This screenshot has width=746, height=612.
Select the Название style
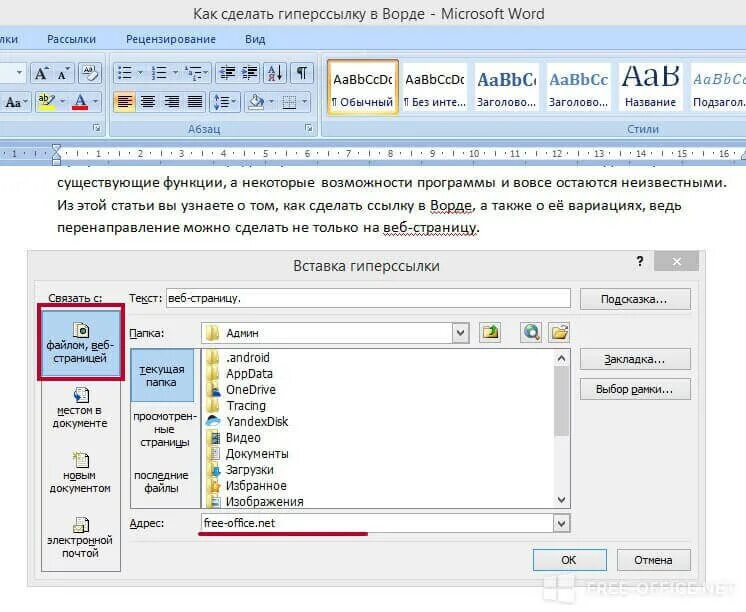point(650,88)
